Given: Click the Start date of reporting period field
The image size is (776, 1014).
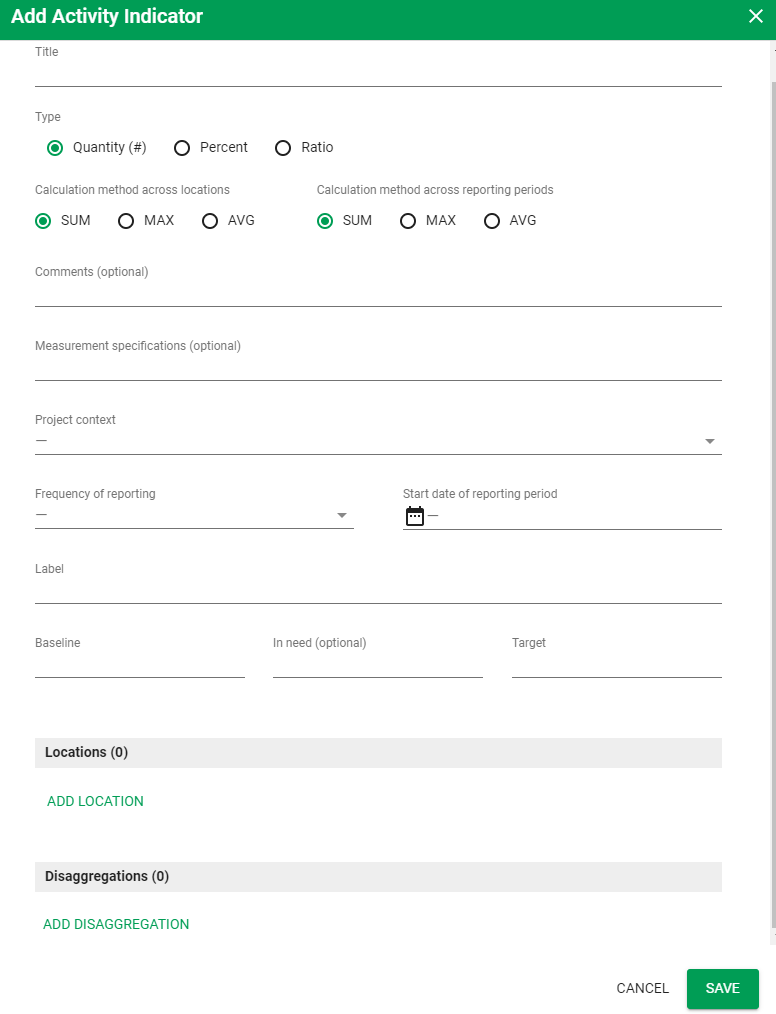Looking at the screenshot, I should click(x=562, y=515).
